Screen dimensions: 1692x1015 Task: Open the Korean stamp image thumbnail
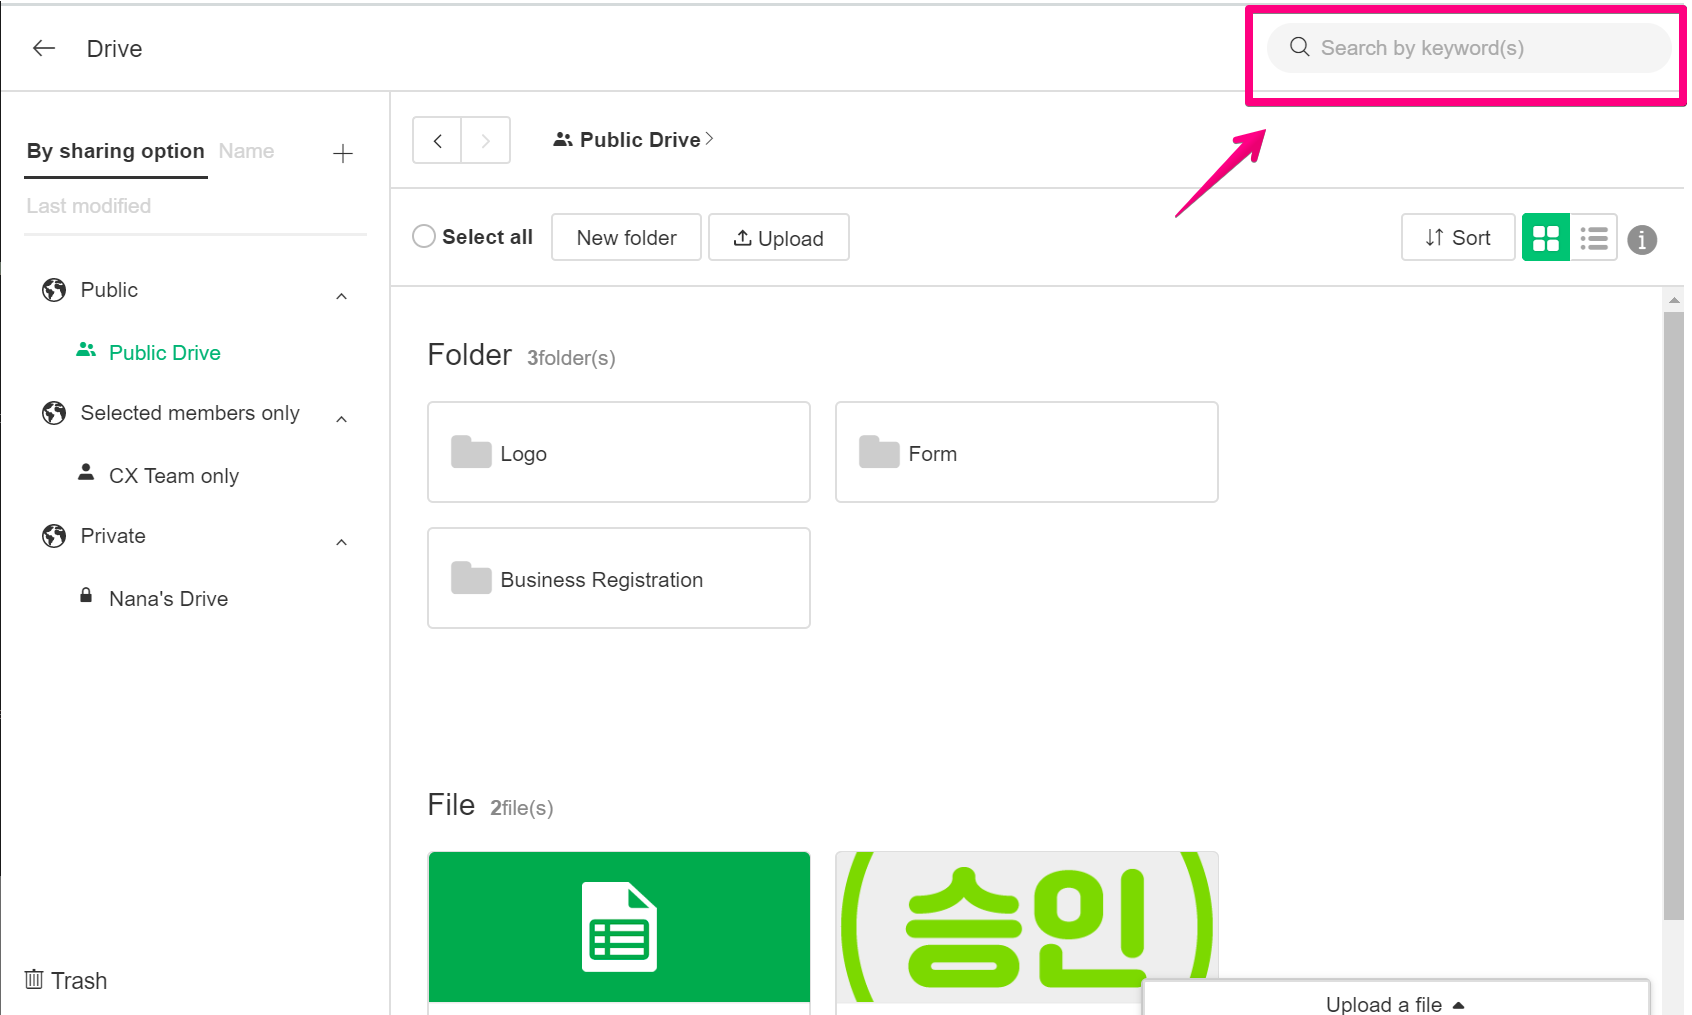click(1027, 927)
